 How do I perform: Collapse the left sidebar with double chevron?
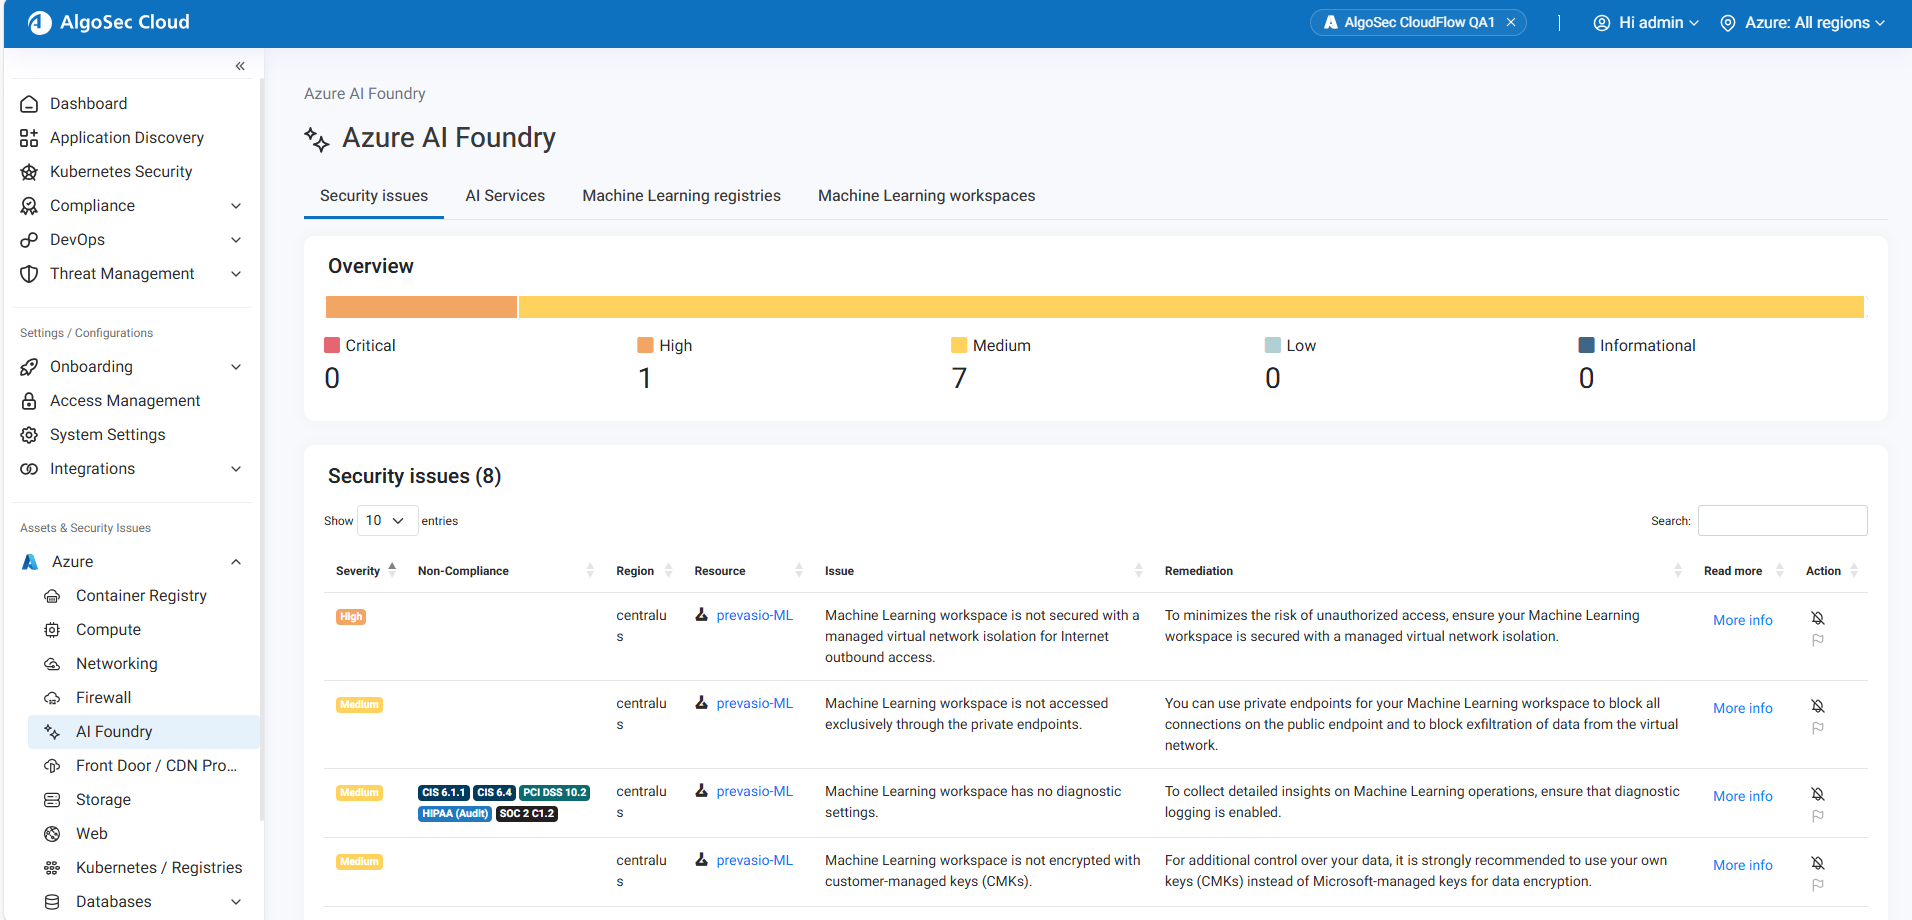(240, 66)
